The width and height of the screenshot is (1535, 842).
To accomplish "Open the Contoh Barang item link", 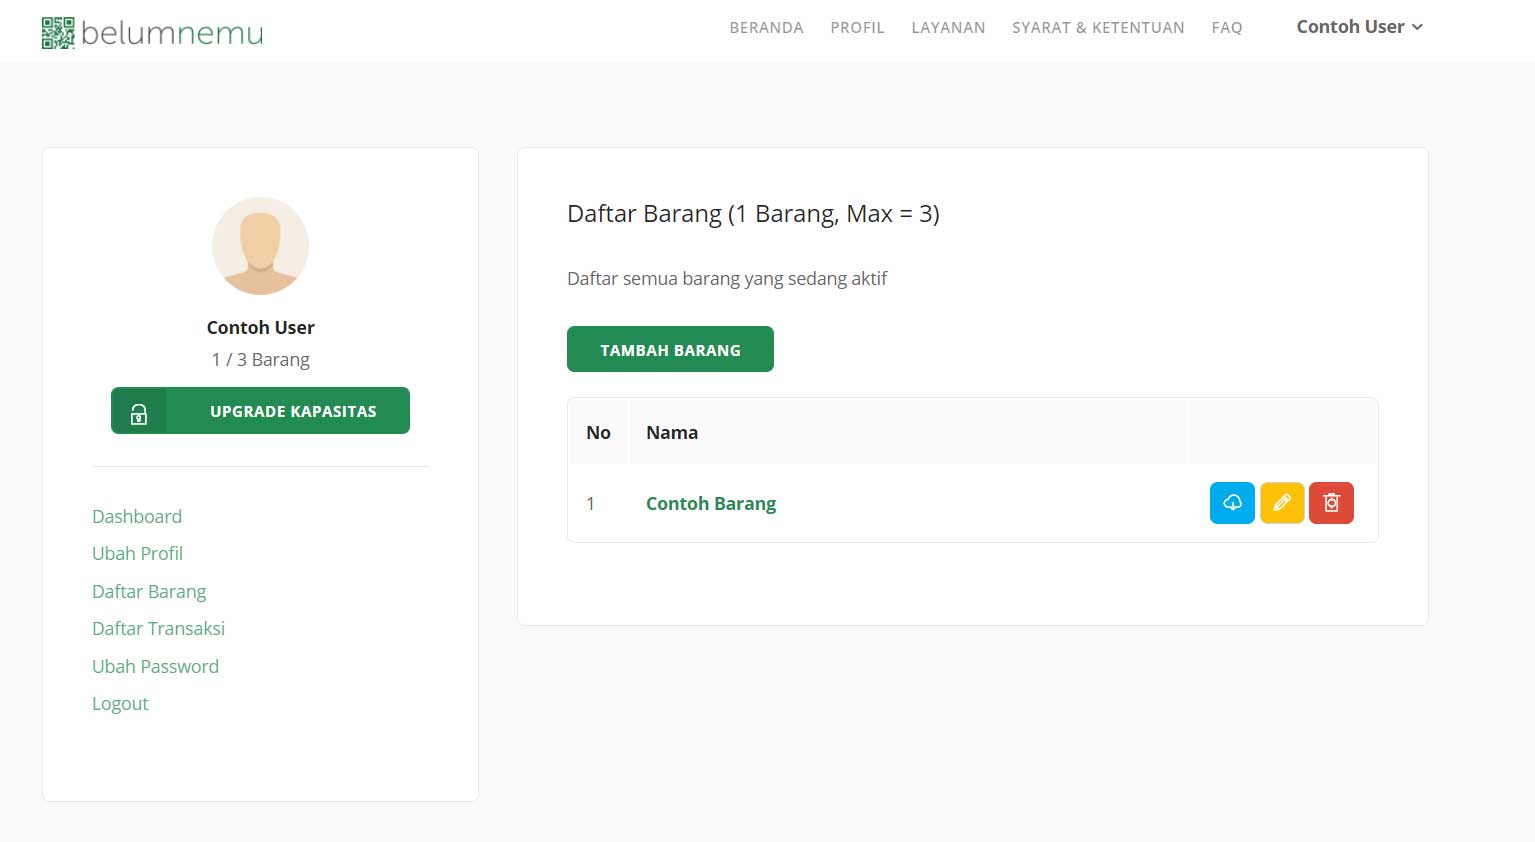I will point(711,503).
